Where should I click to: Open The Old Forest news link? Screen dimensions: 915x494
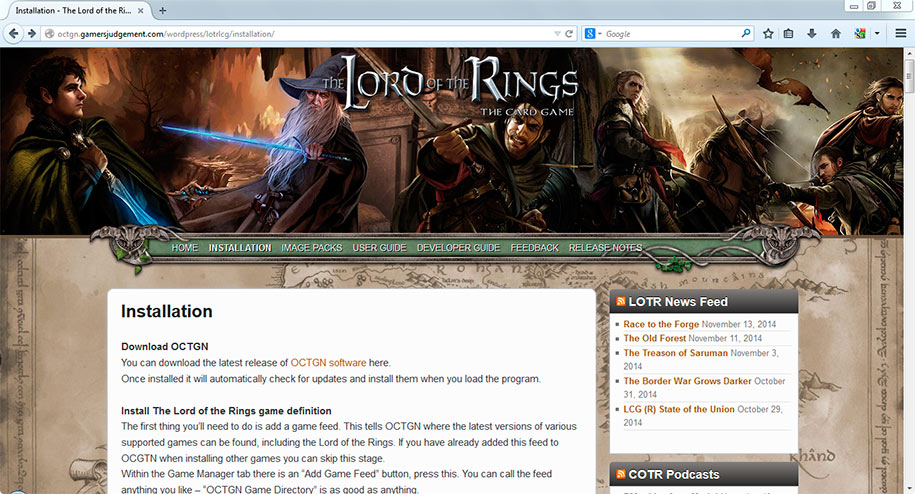[x=655, y=338]
